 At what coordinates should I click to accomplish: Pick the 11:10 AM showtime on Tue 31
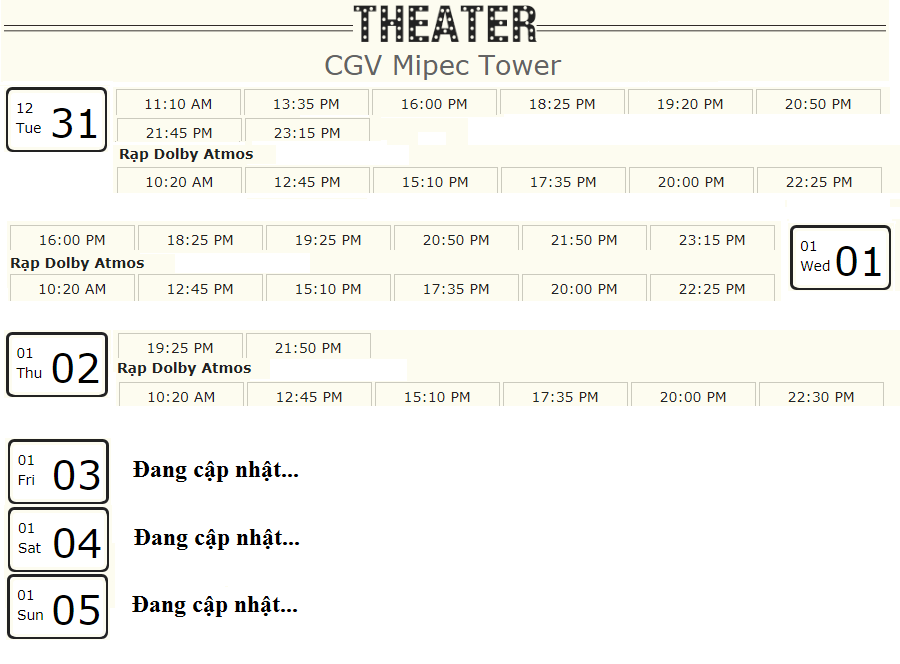179,103
